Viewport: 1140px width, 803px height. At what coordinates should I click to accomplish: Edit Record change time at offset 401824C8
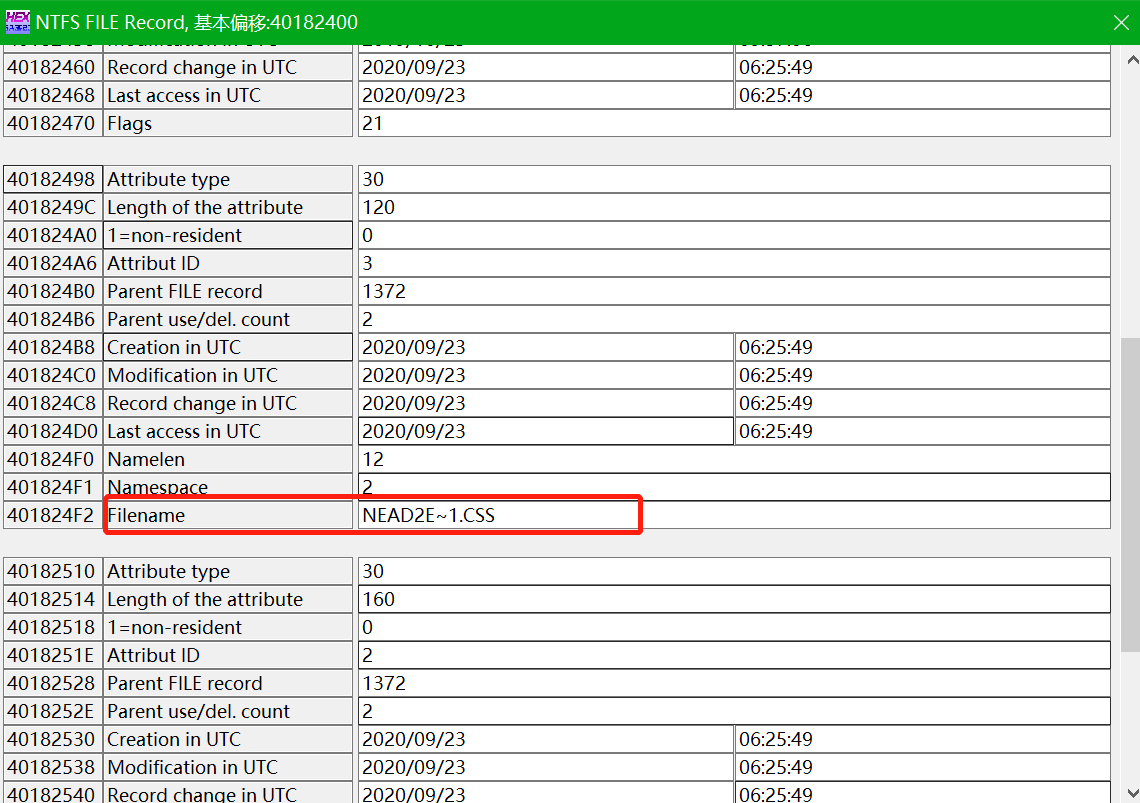click(x=923, y=404)
